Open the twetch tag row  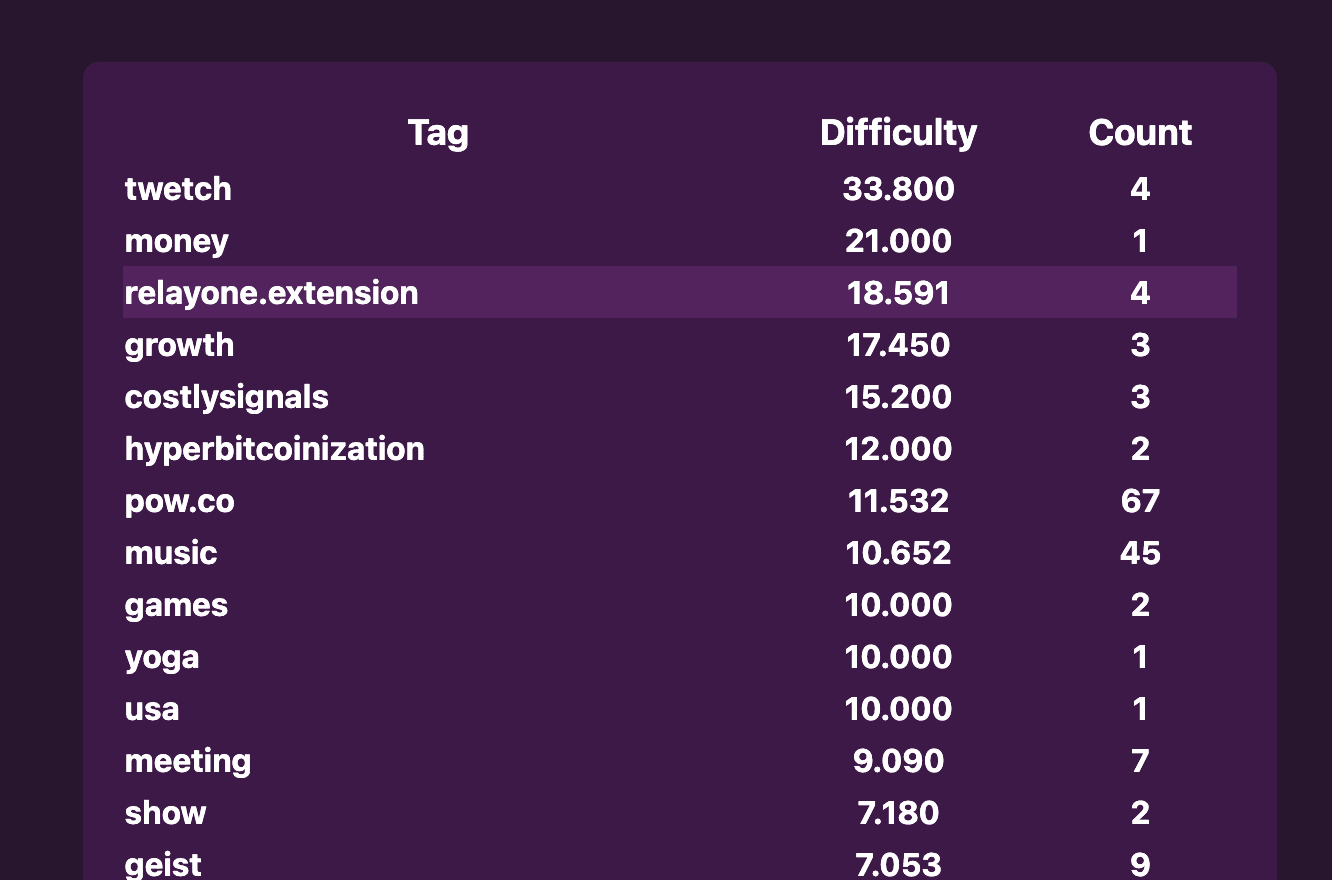pos(680,188)
